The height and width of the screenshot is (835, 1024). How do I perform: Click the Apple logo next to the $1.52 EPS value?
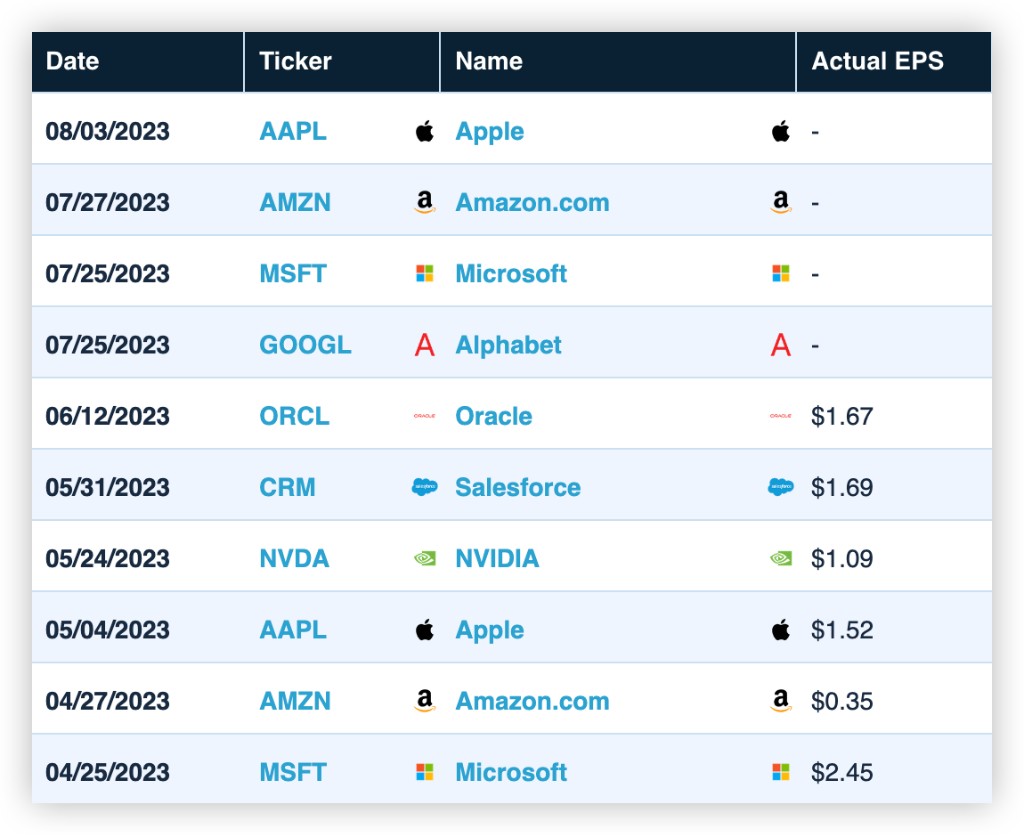pyautogui.click(x=780, y=630)
